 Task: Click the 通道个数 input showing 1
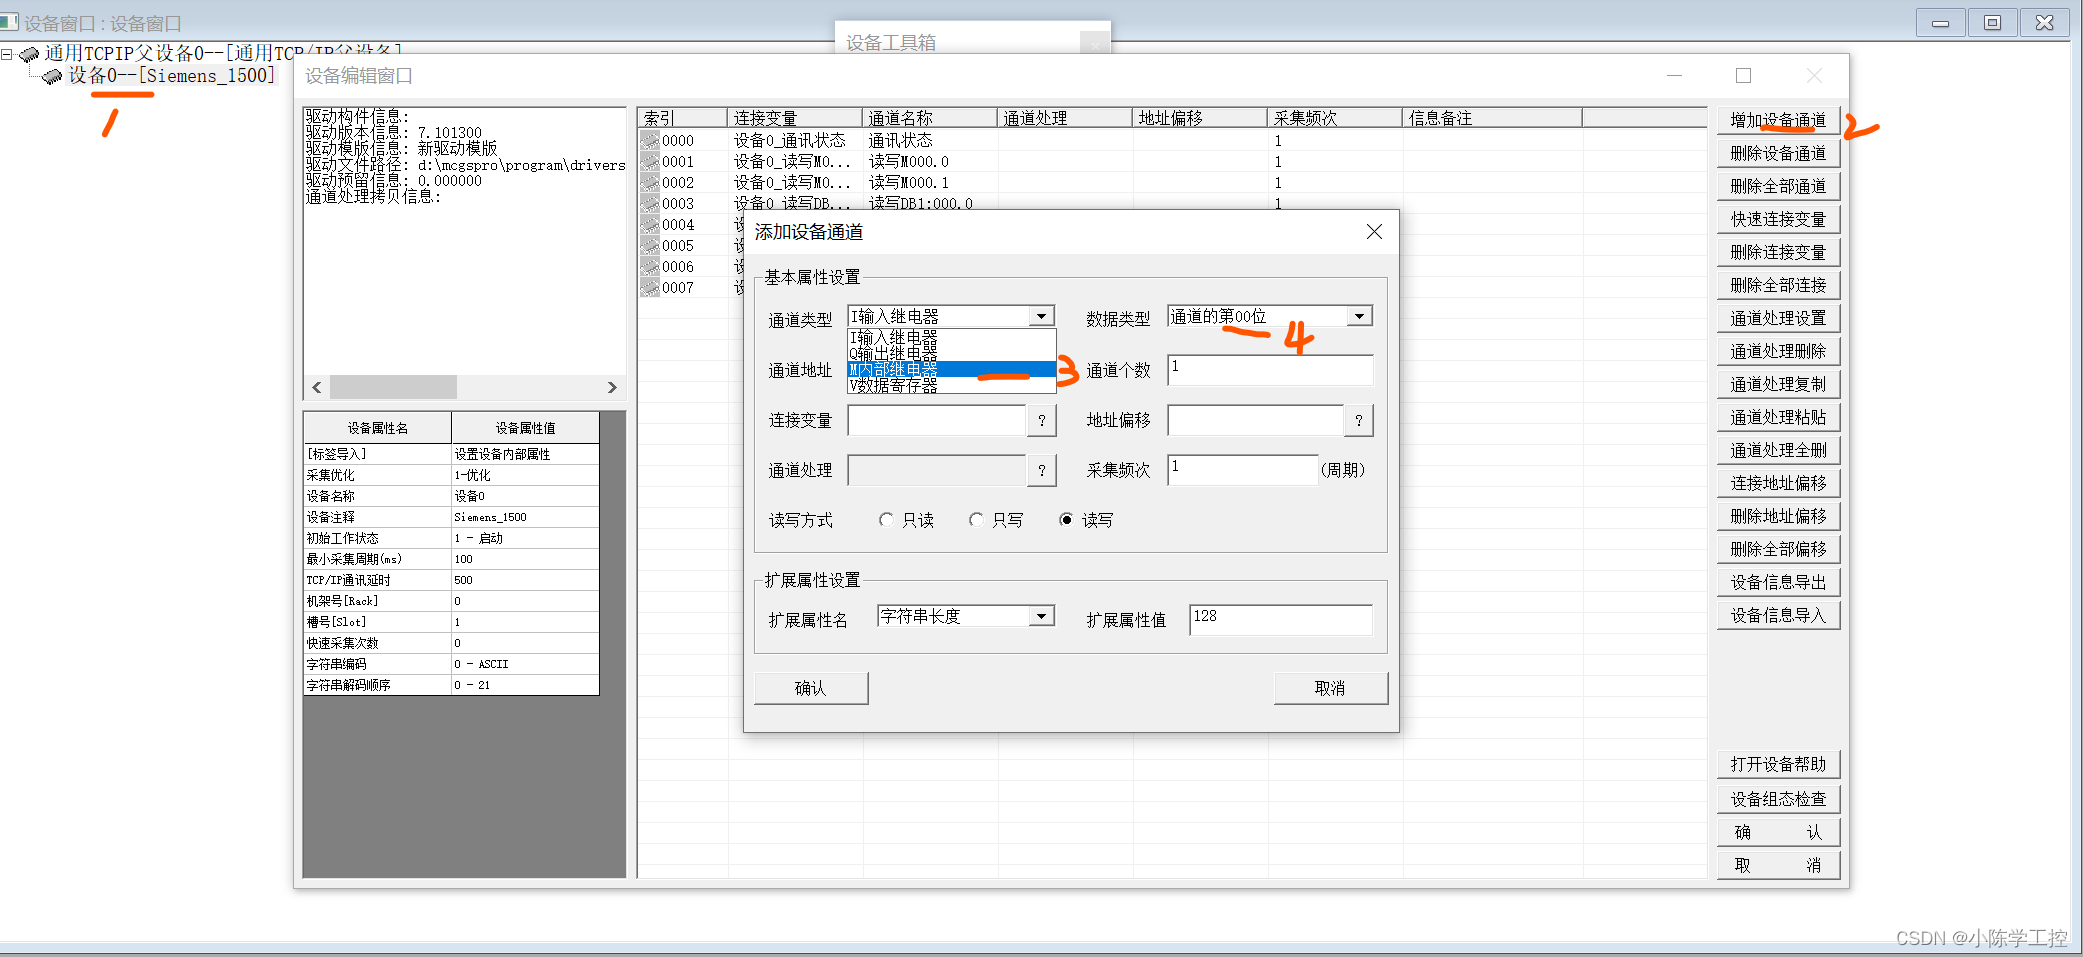(1270, 370)
